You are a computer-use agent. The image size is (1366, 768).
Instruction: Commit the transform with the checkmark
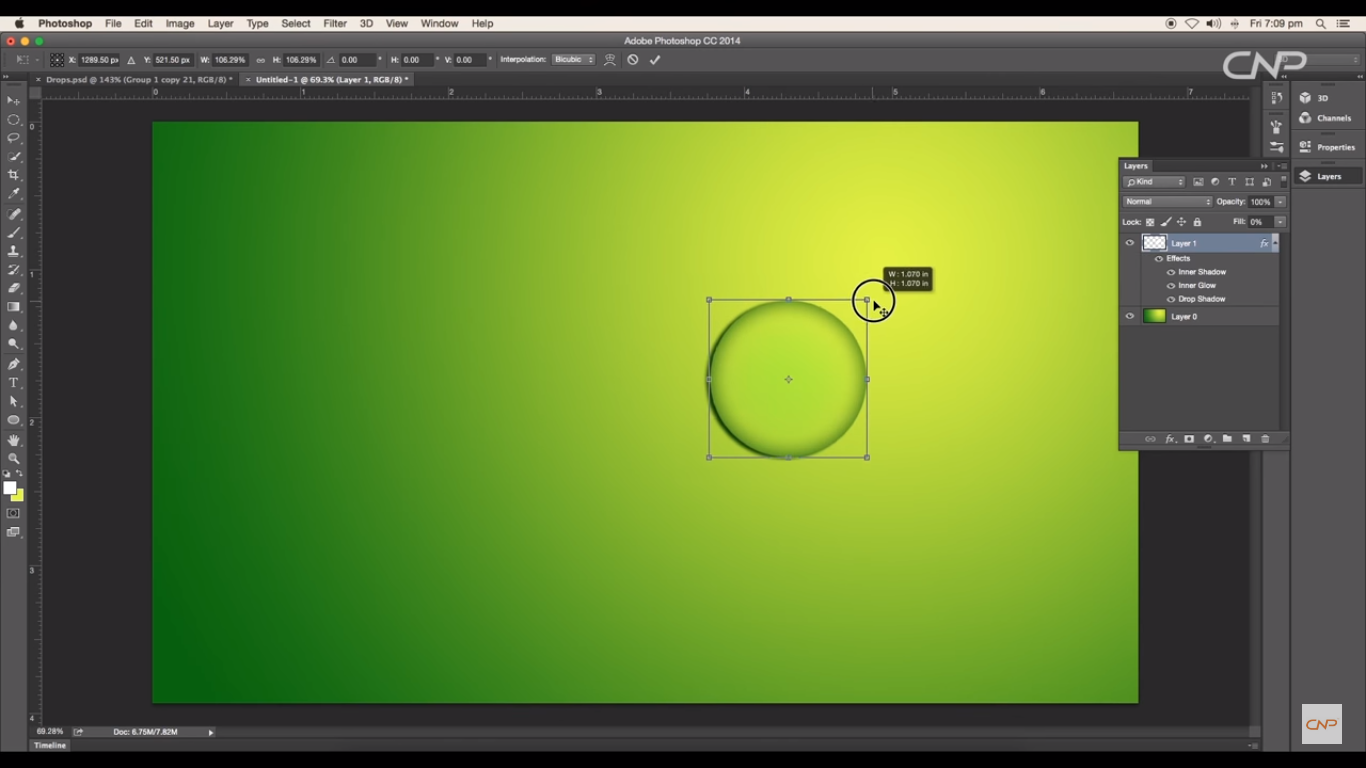655,60
